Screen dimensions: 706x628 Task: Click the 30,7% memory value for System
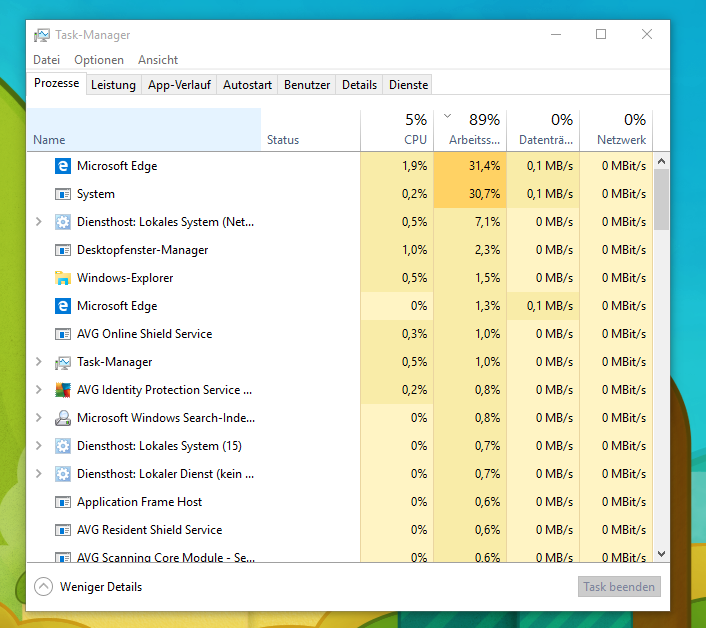pos(470,194)
